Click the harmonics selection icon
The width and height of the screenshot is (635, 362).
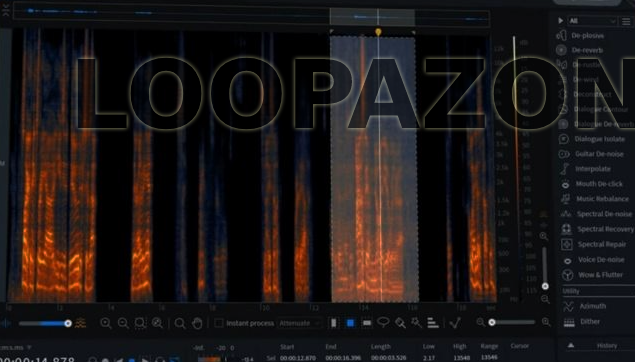[433, 323]
